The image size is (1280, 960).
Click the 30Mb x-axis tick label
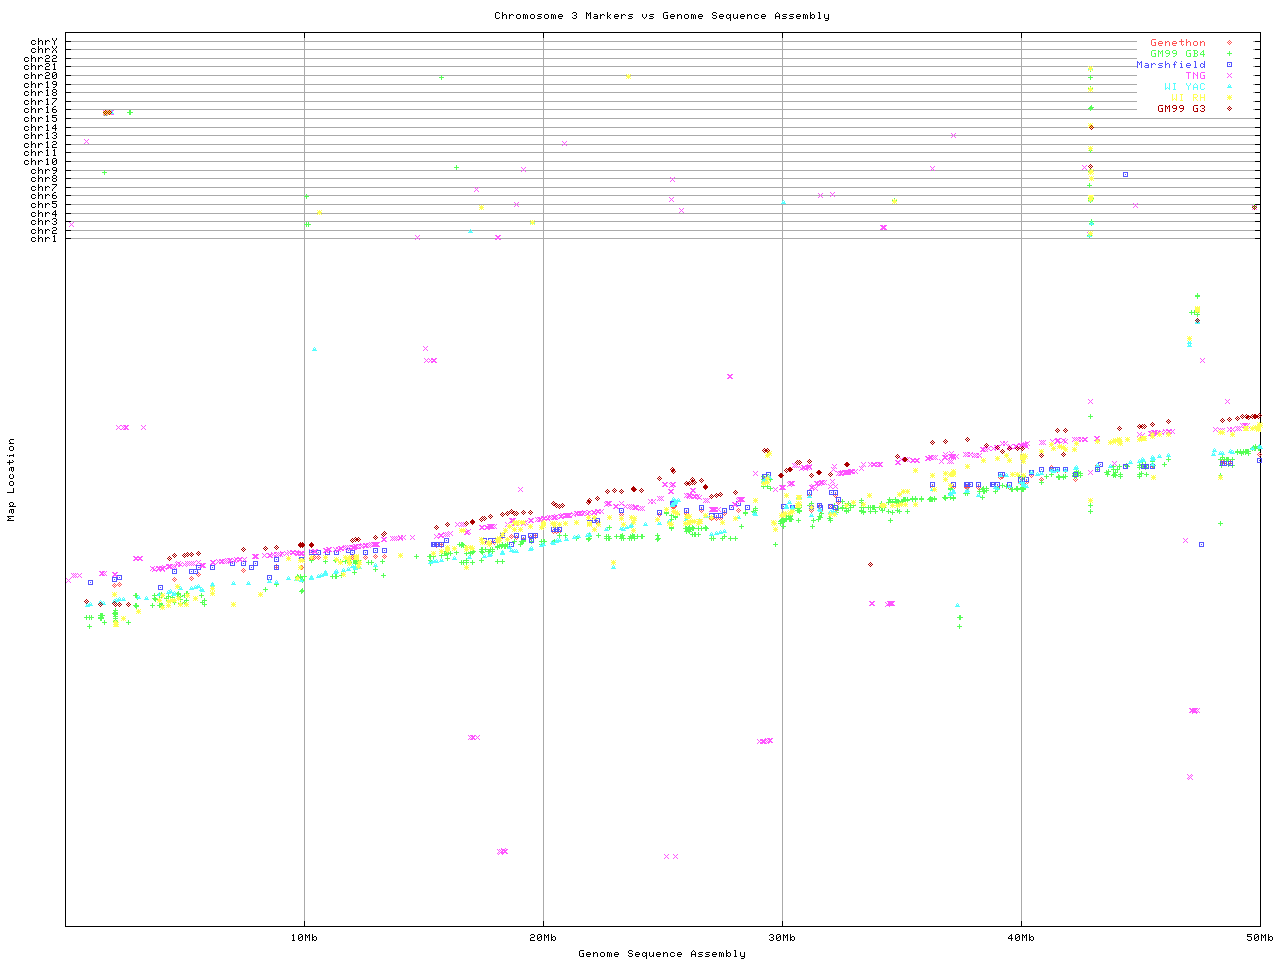(x=782, y=938)
